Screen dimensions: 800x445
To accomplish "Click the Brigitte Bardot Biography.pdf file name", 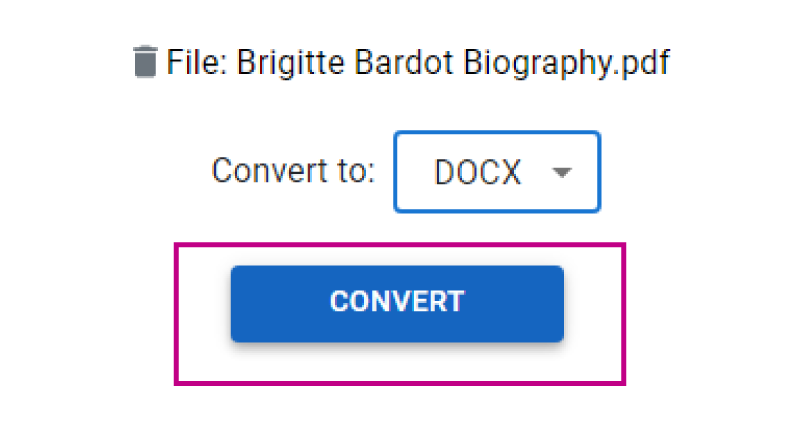I will pos(453,62).
